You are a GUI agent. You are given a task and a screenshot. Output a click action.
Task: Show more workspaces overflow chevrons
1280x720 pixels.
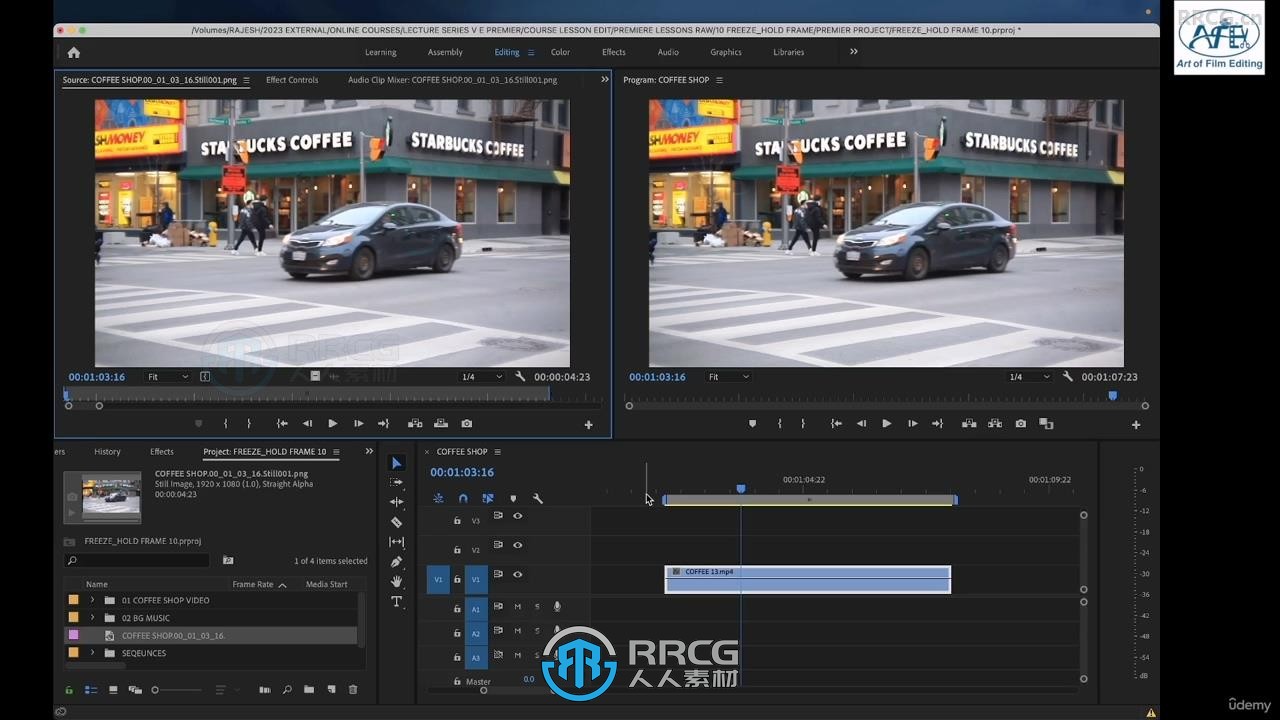853,52
